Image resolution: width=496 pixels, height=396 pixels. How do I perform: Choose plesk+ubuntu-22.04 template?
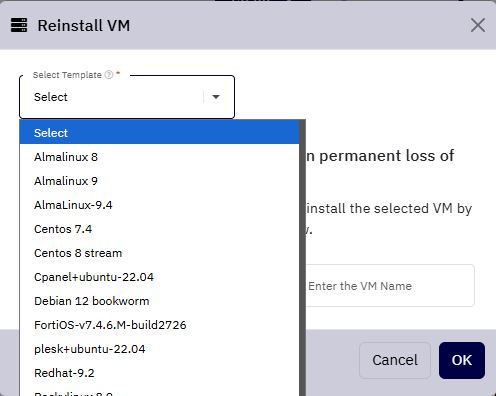click(x=159, y=349)
